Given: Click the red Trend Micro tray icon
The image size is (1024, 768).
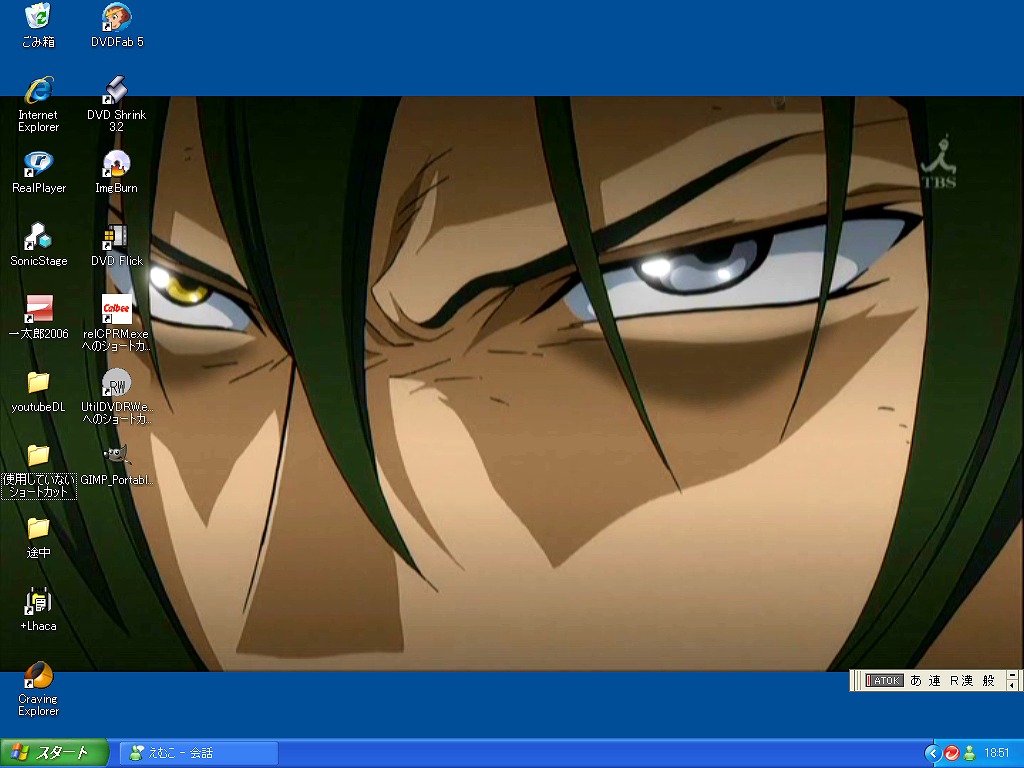Looking at the screenshot, I should point(952,754).
